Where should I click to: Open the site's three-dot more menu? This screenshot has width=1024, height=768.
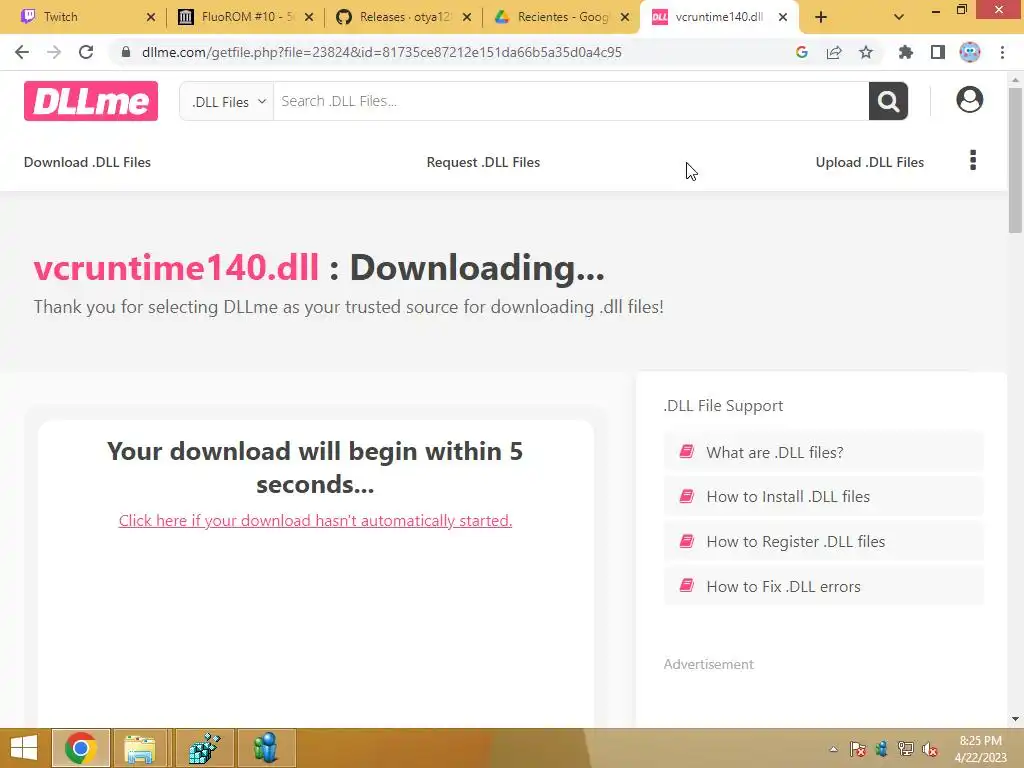[973, 160]
